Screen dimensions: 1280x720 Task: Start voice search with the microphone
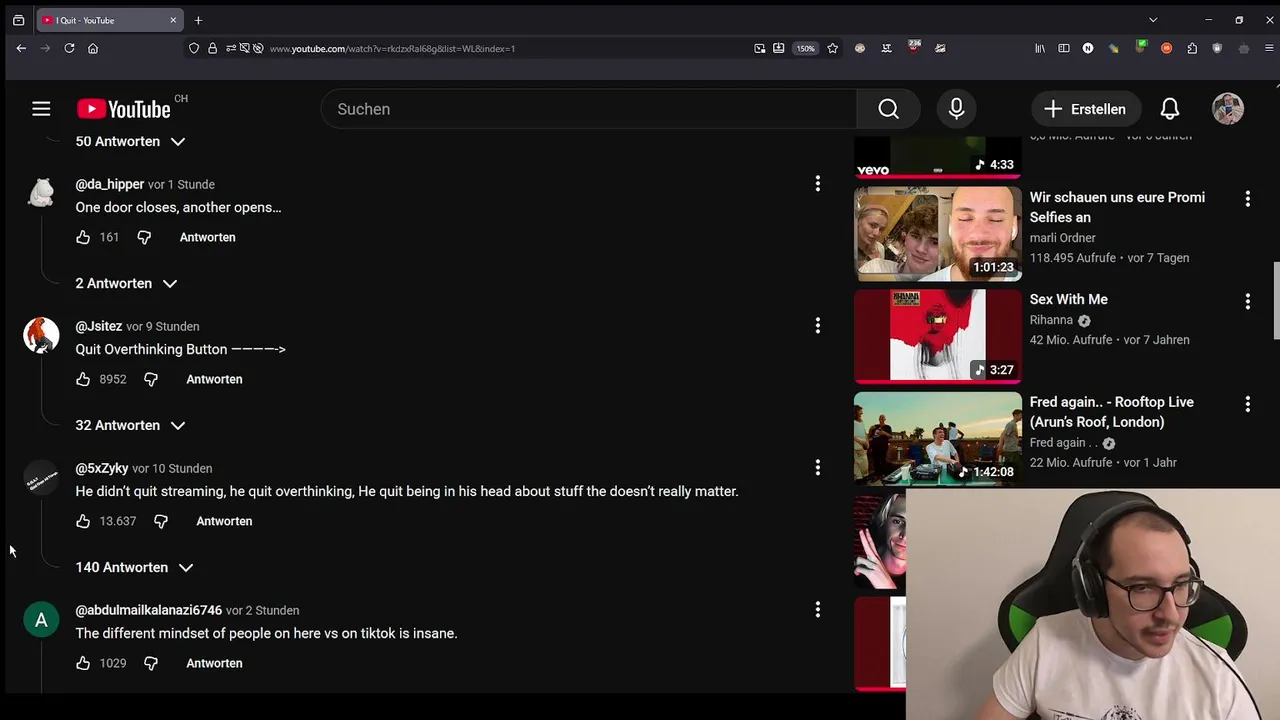pyautogui.click(x=957, y=109)
